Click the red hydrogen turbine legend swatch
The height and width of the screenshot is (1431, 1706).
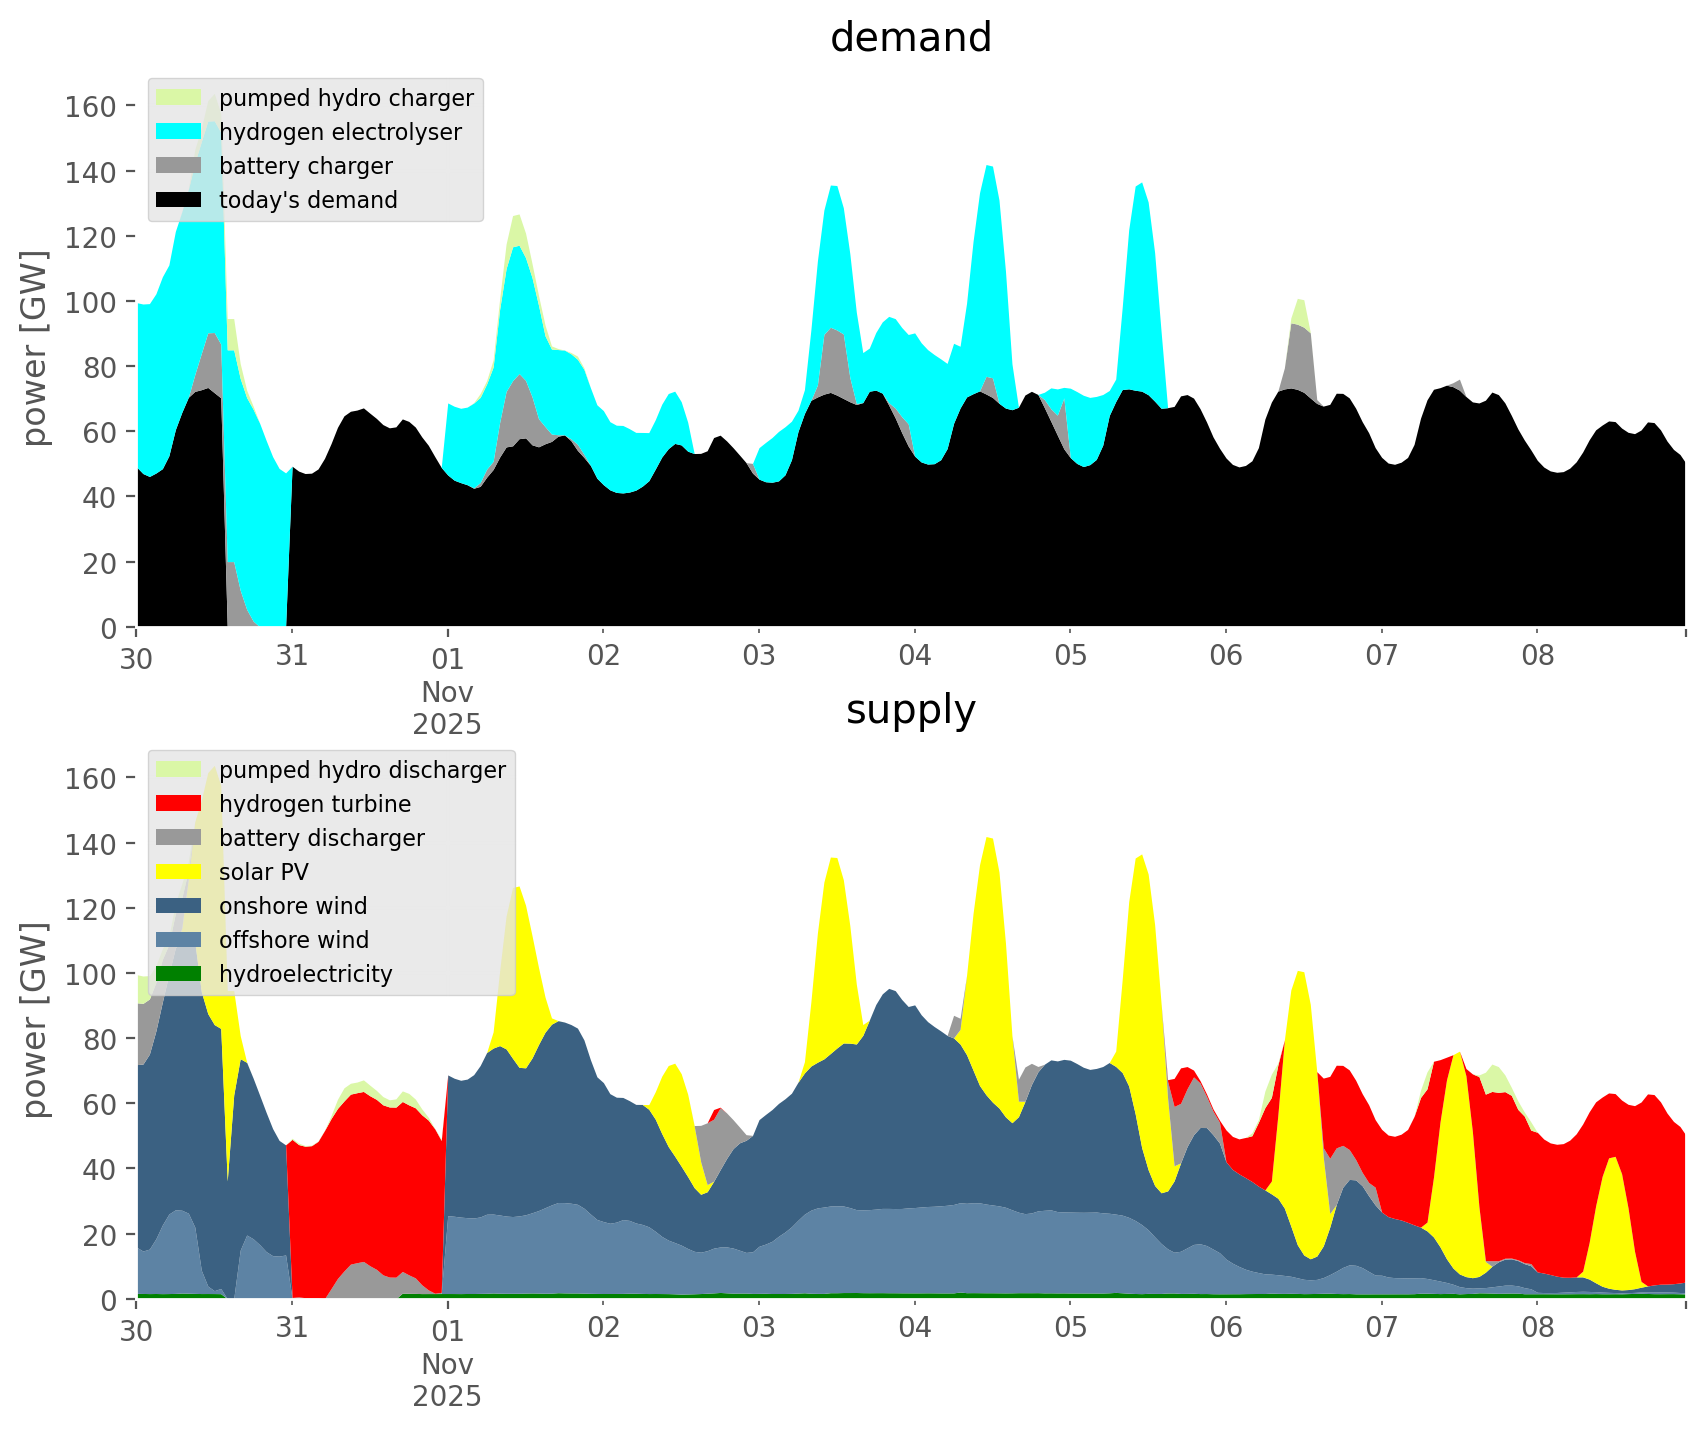179,804
